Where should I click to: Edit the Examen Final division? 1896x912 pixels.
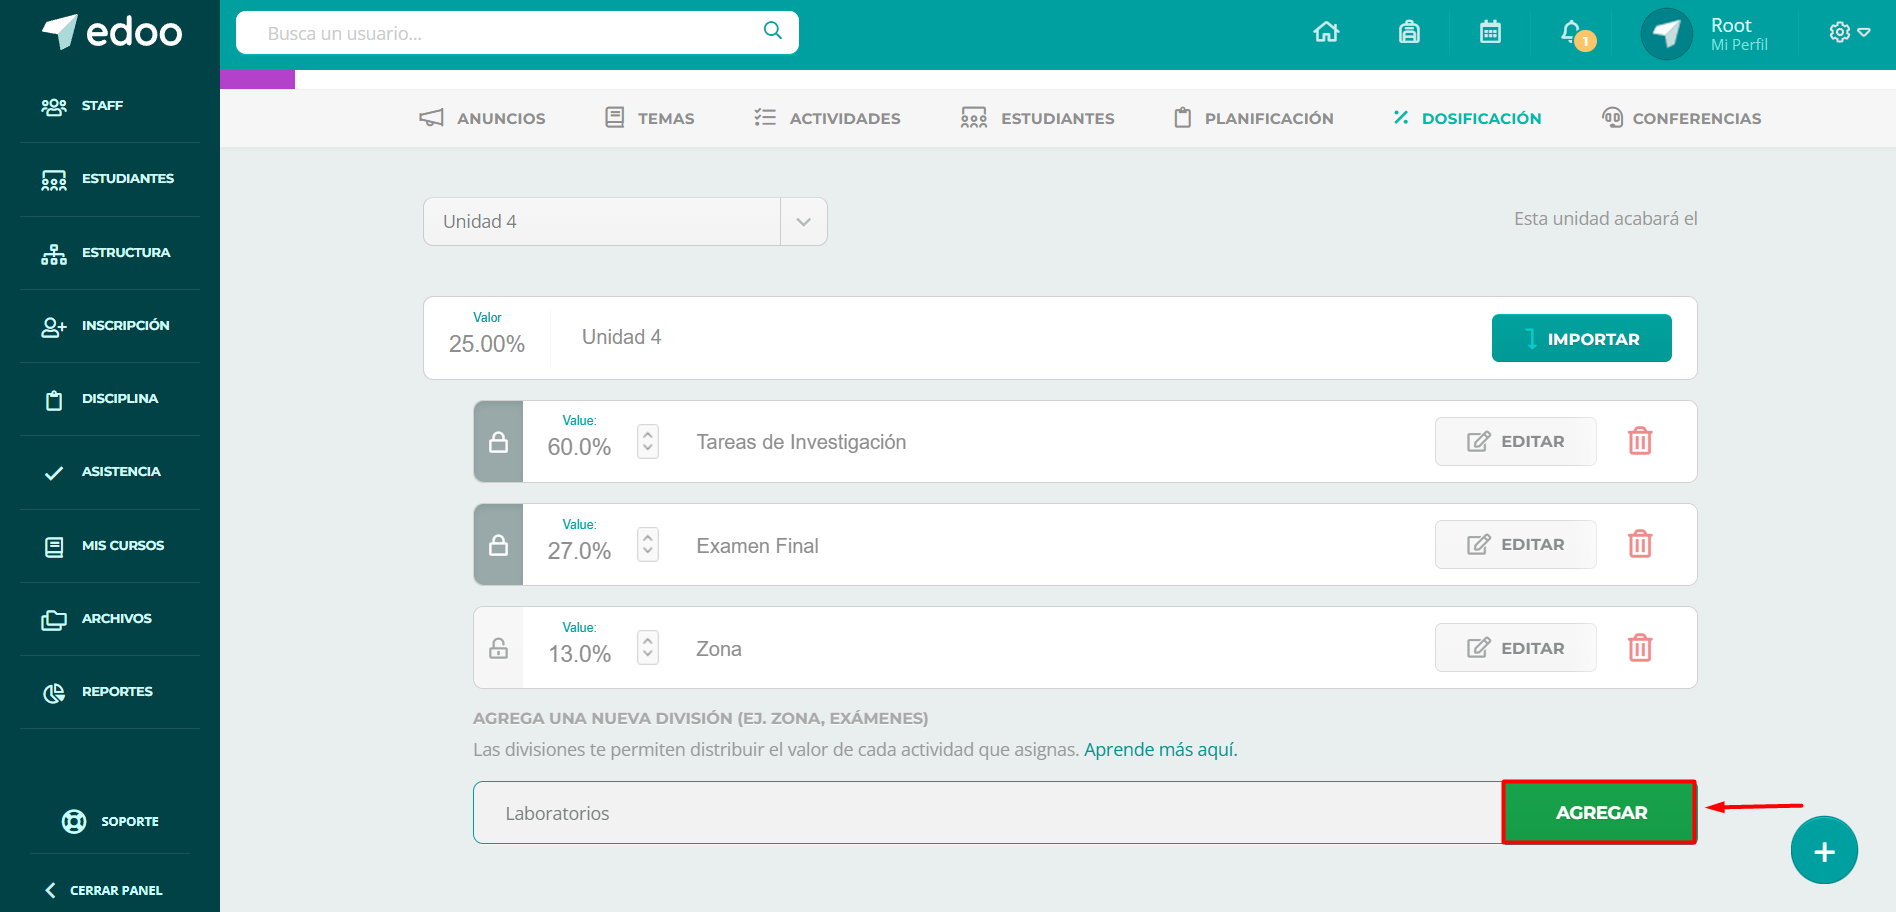pos(1515,544)
